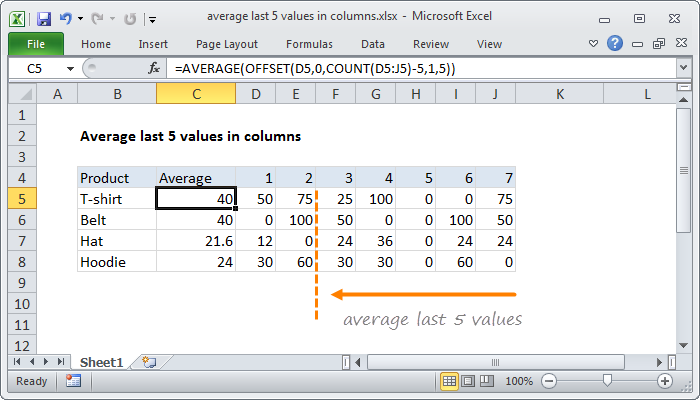Click the Name Box showing C5

pos(35,68)
